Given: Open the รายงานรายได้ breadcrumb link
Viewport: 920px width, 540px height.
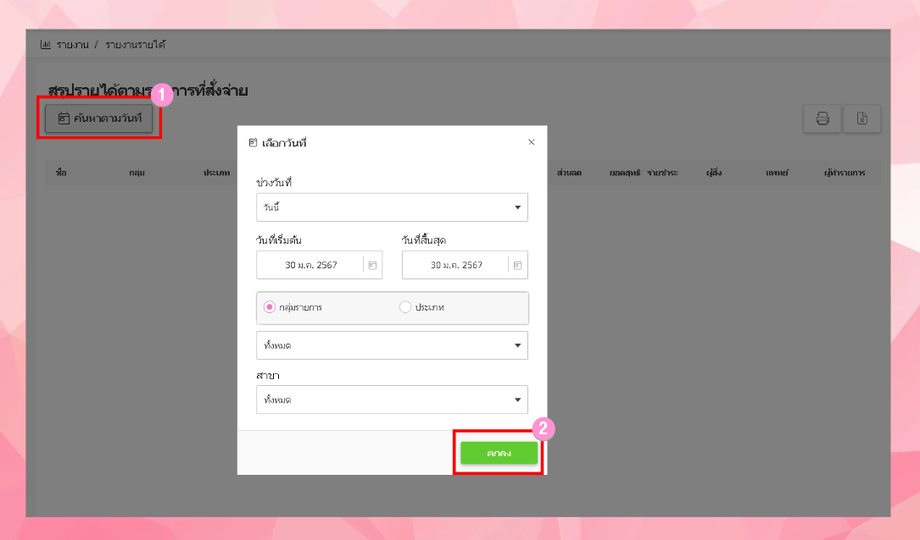Looking at the screenshot, I should [135, 45].
